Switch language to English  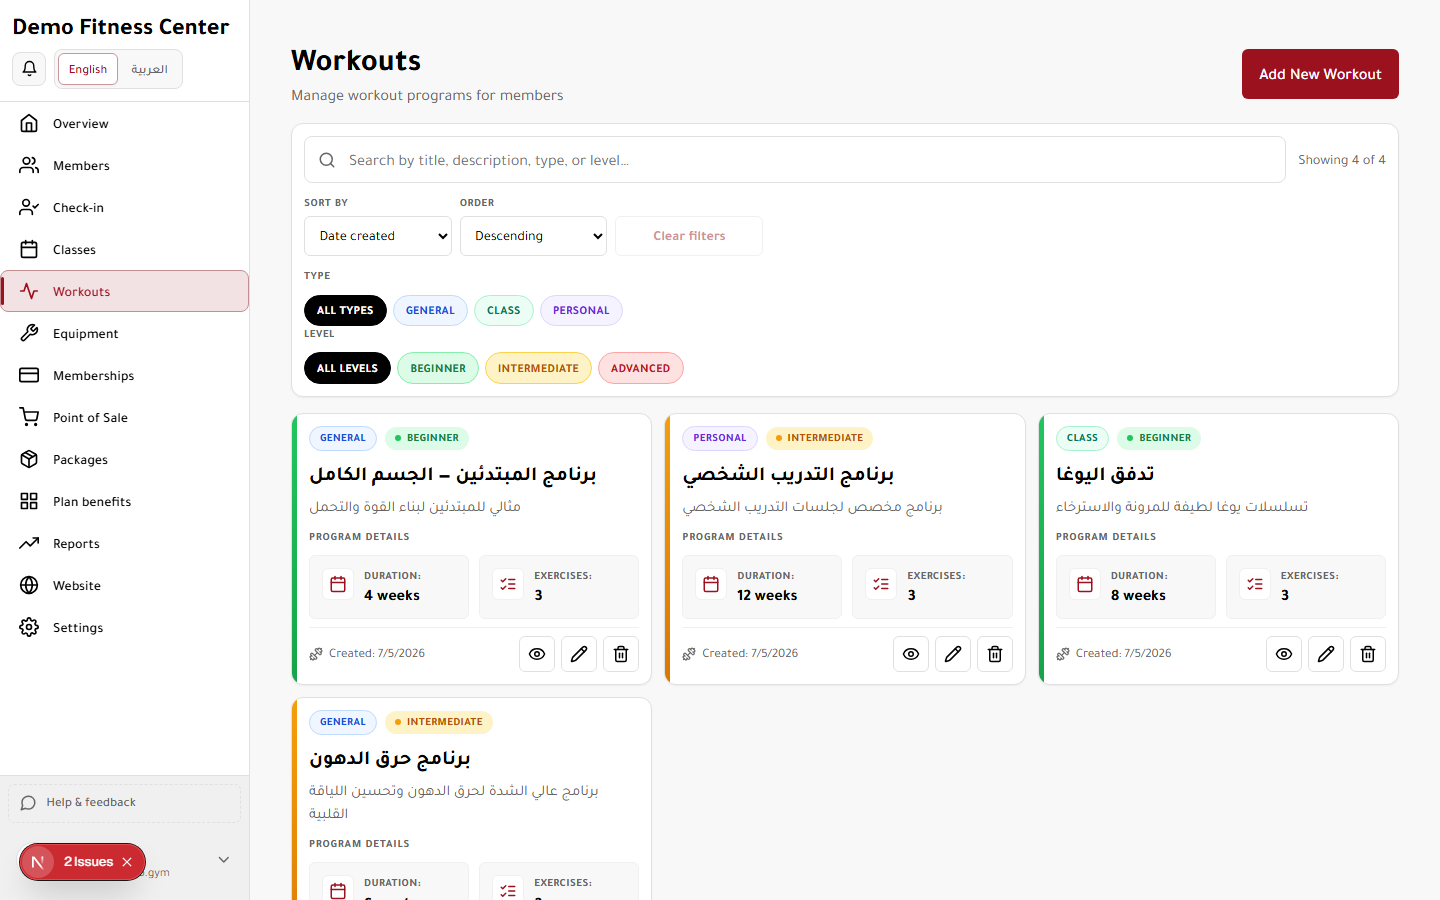pyautogui.click(x=88, y=69)
